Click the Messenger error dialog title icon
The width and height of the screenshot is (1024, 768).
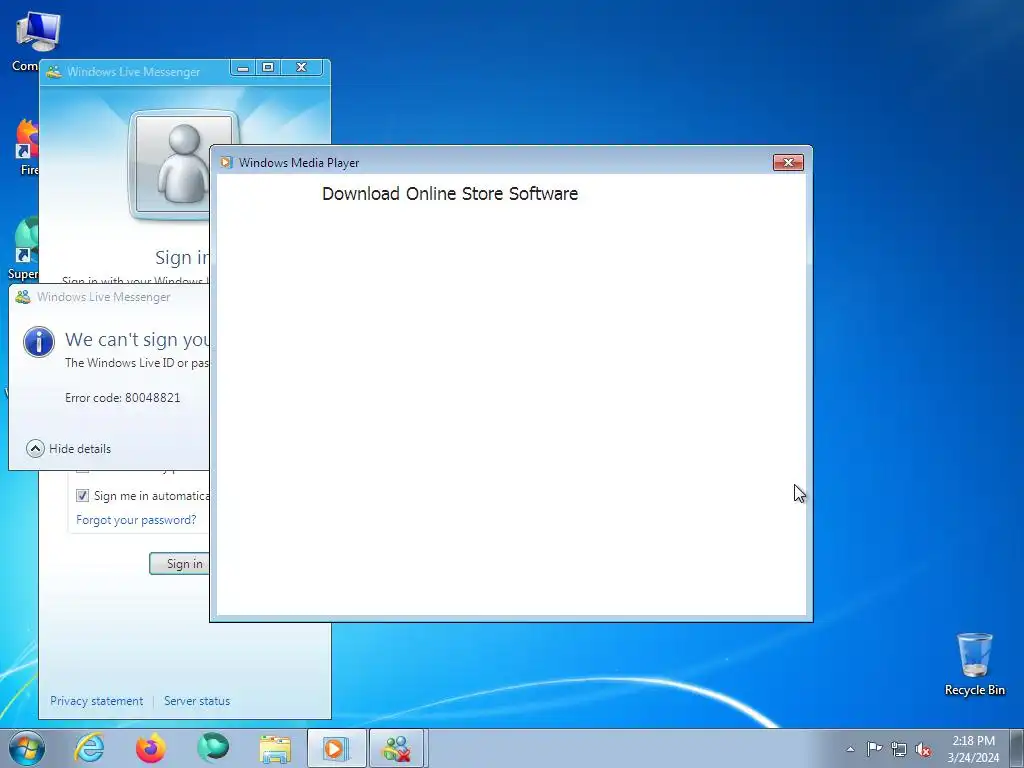click(23, 297)
